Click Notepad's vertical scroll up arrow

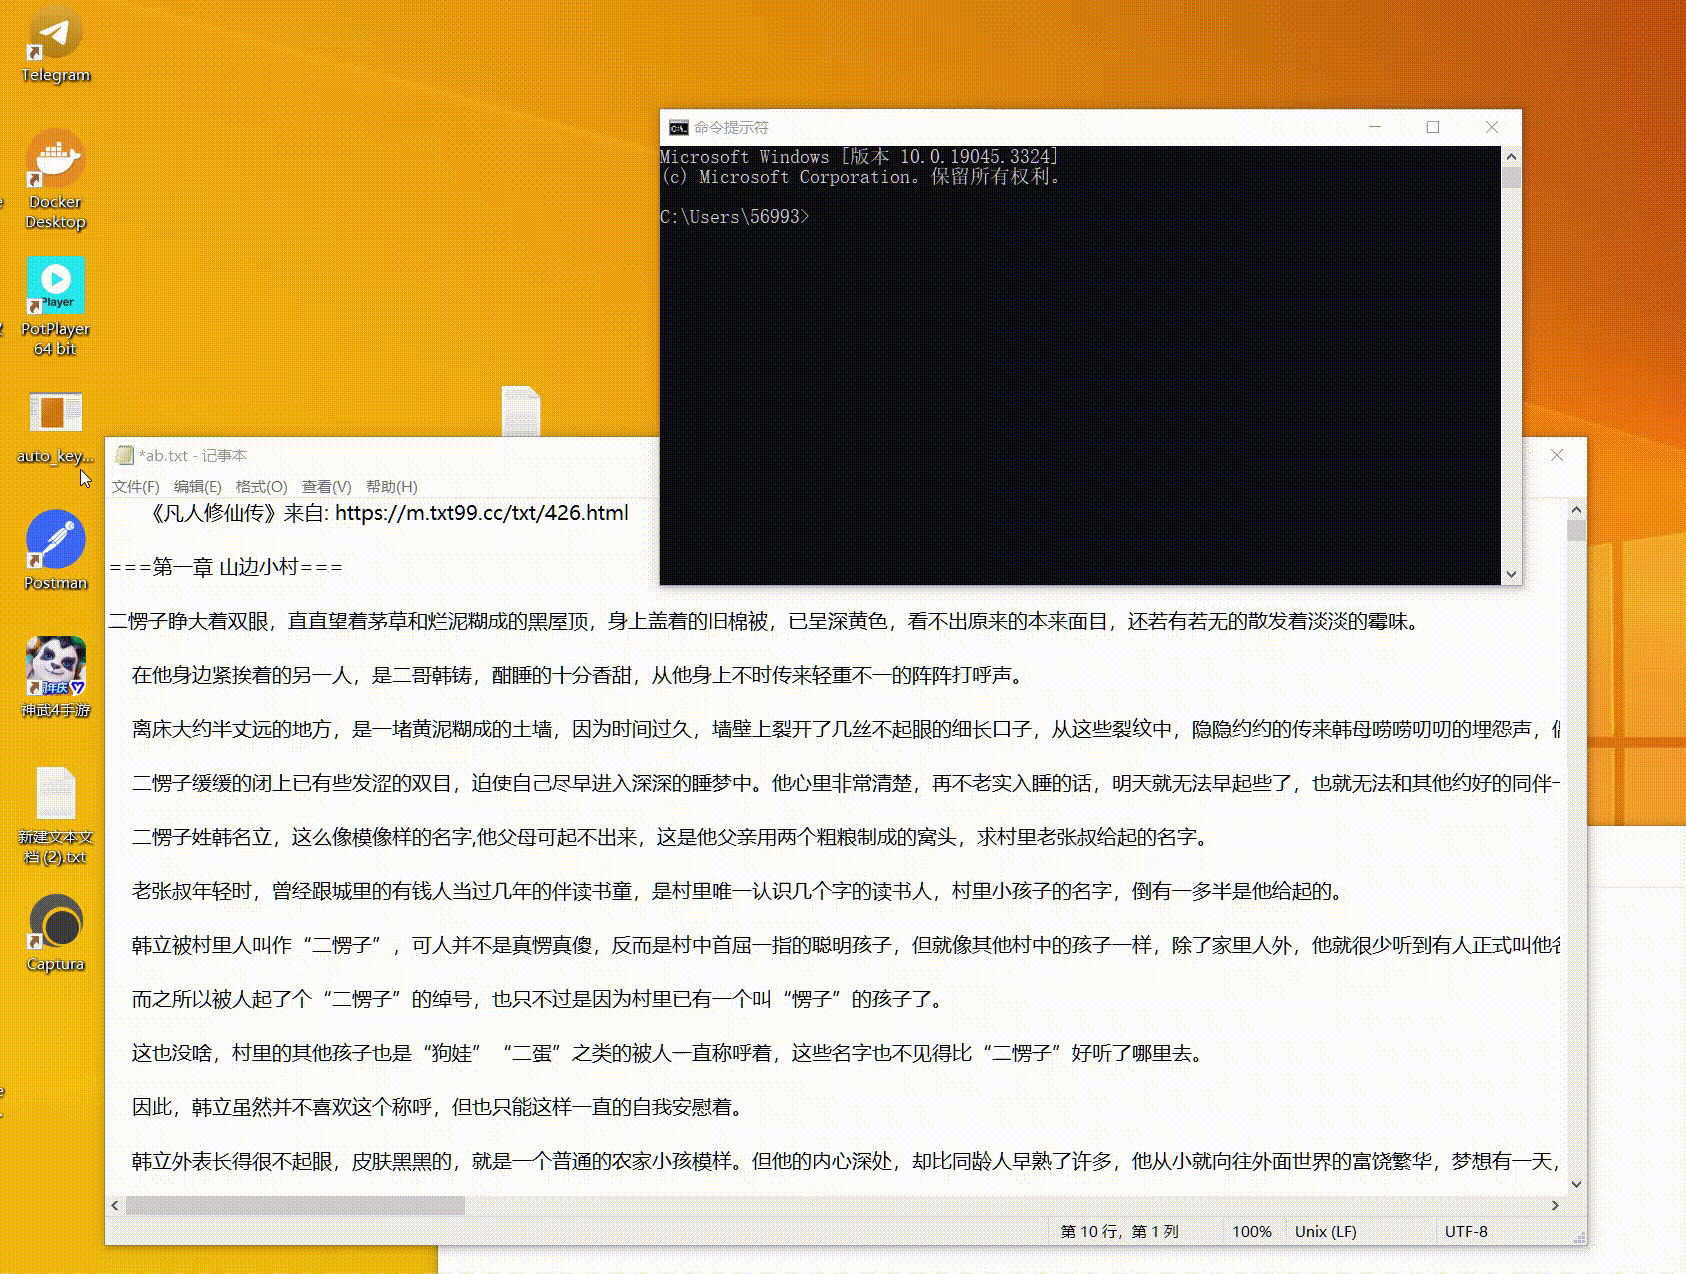(x=1576, y=510)
